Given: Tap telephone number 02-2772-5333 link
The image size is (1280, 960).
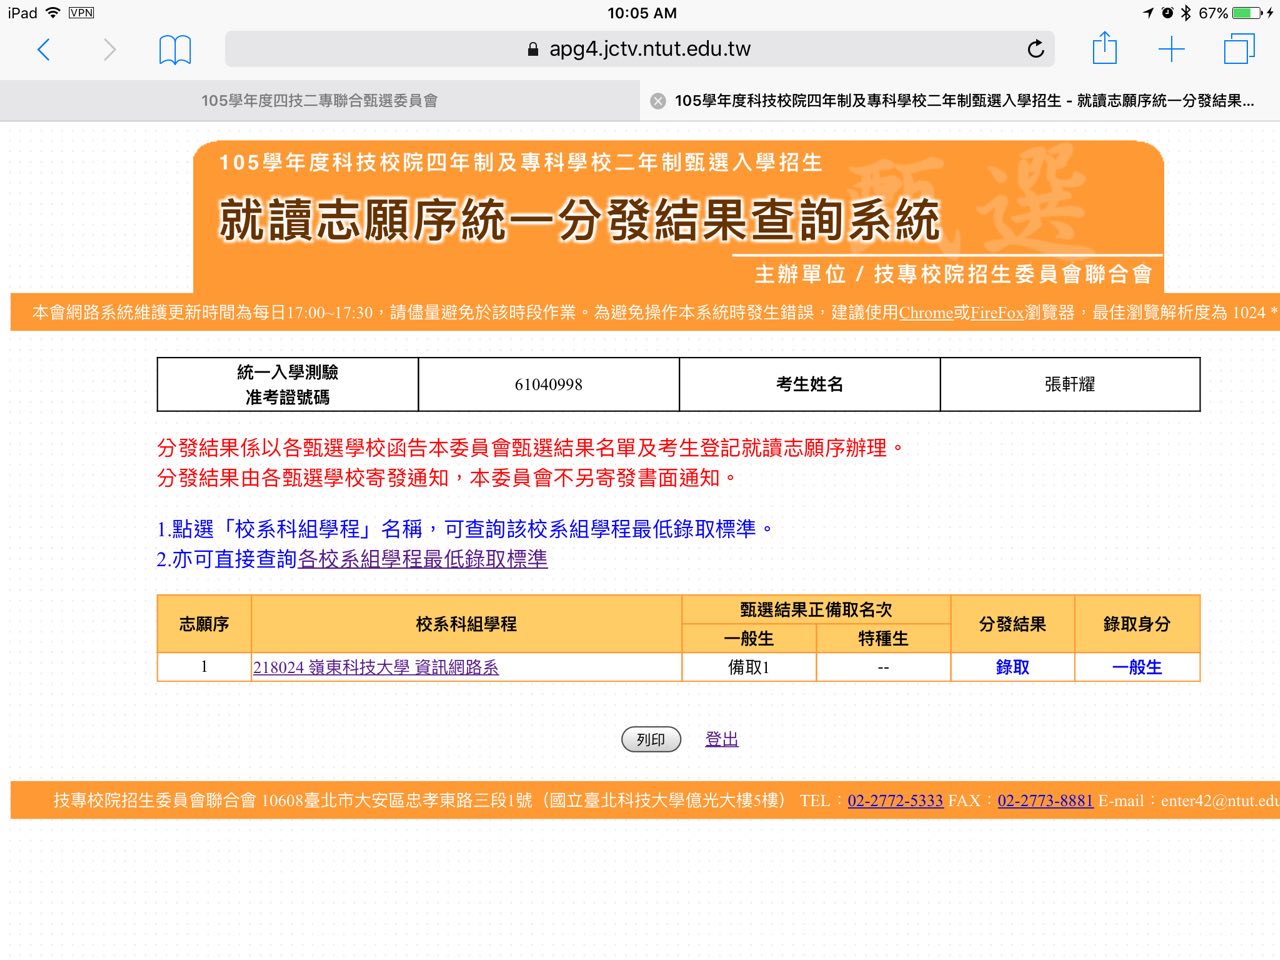Looking at the screenshot, I should tap(895, 801).
